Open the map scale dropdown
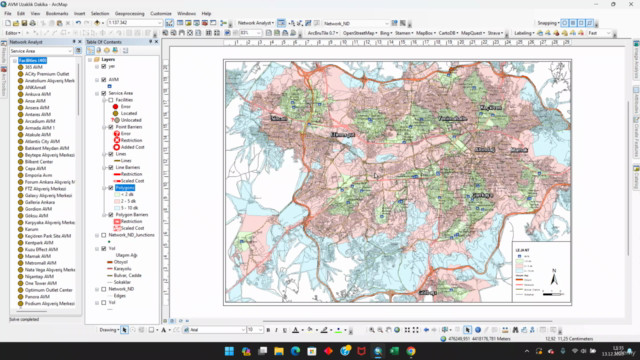This screenshot has width=640, height=360. tap(160, 23)
